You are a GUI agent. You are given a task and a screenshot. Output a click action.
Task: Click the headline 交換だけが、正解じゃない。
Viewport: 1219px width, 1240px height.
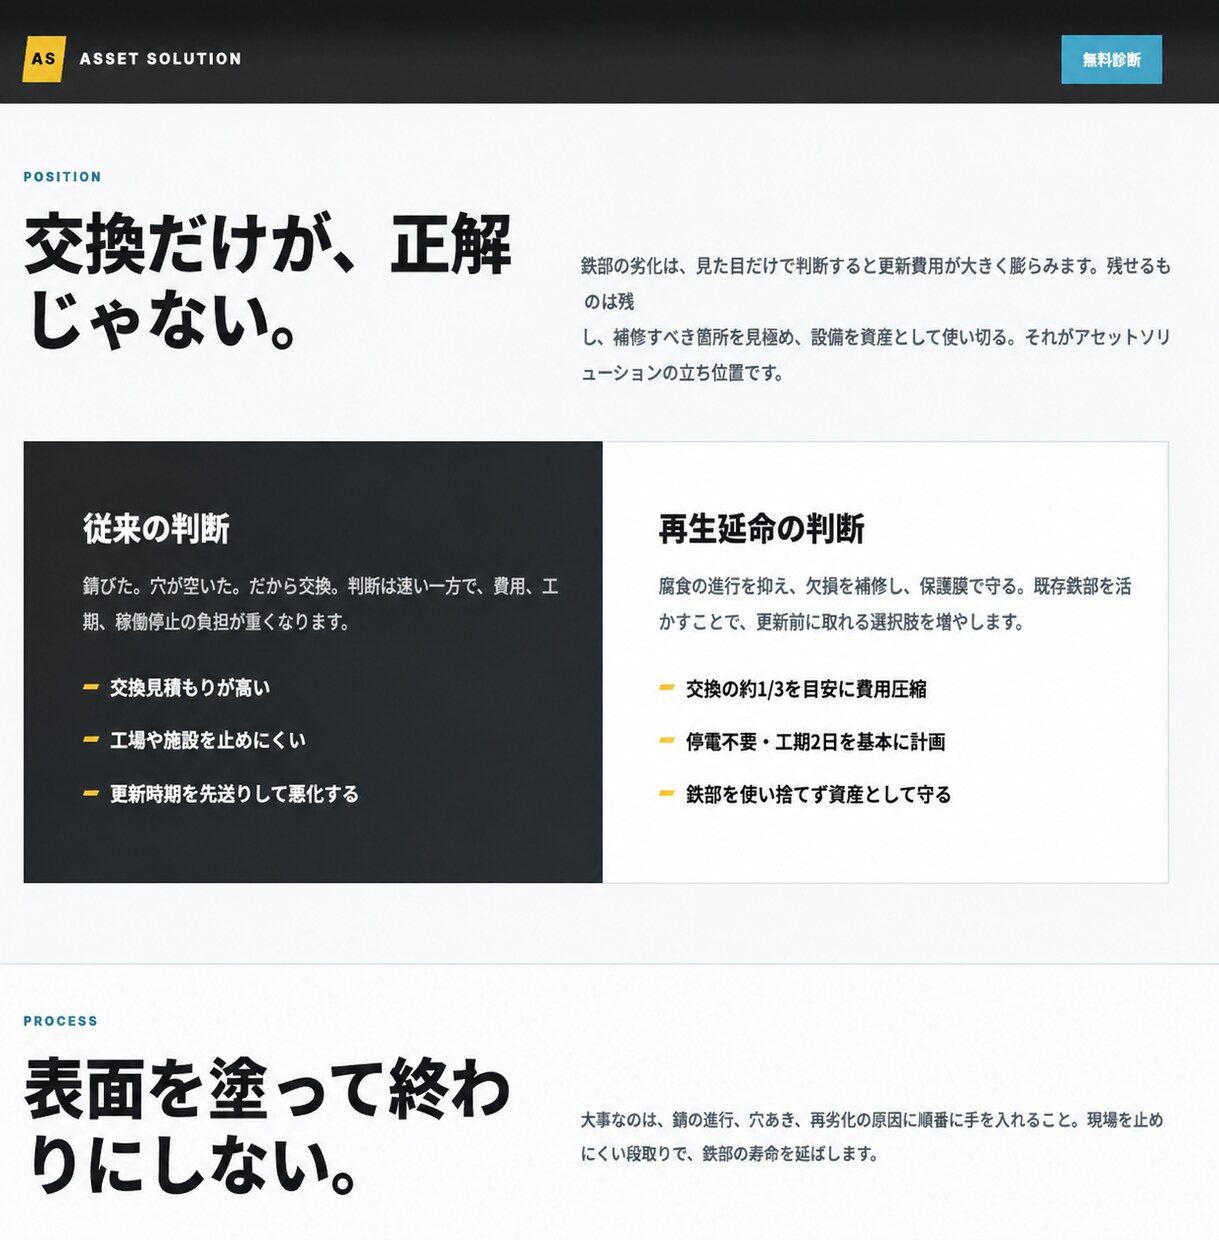point(268,281)
